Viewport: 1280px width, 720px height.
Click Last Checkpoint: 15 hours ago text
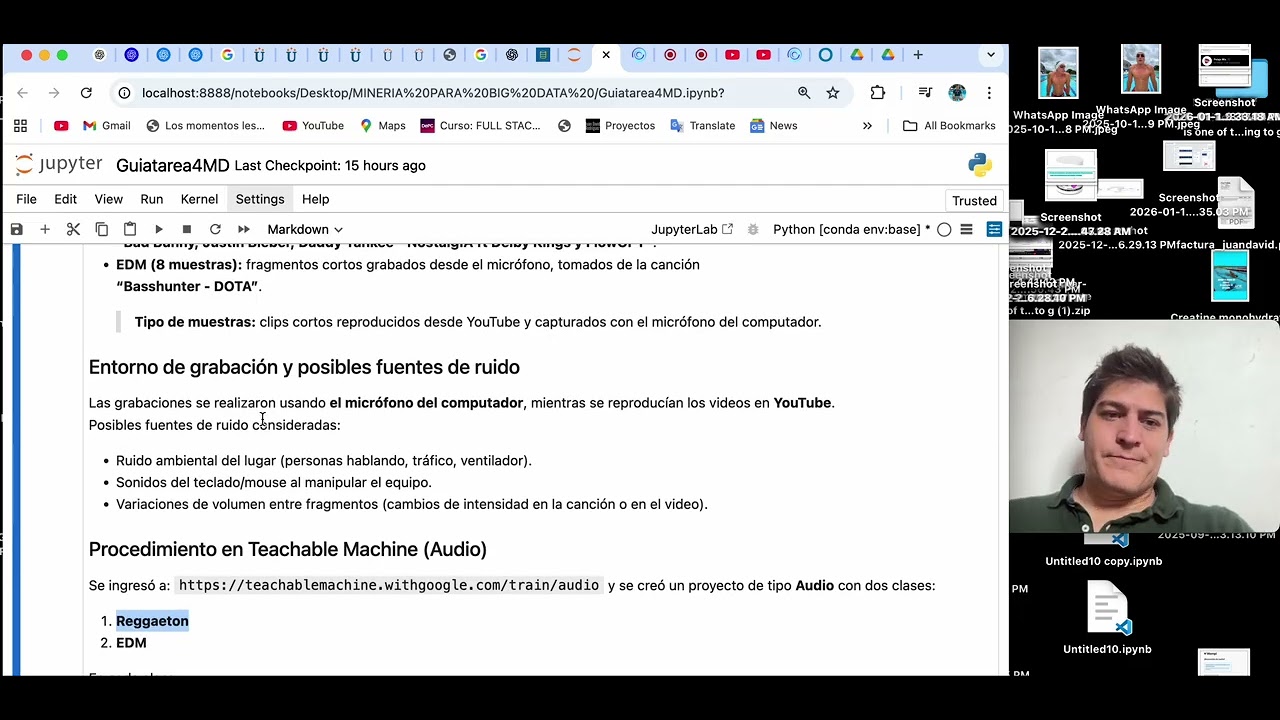(x=330, y=165)
